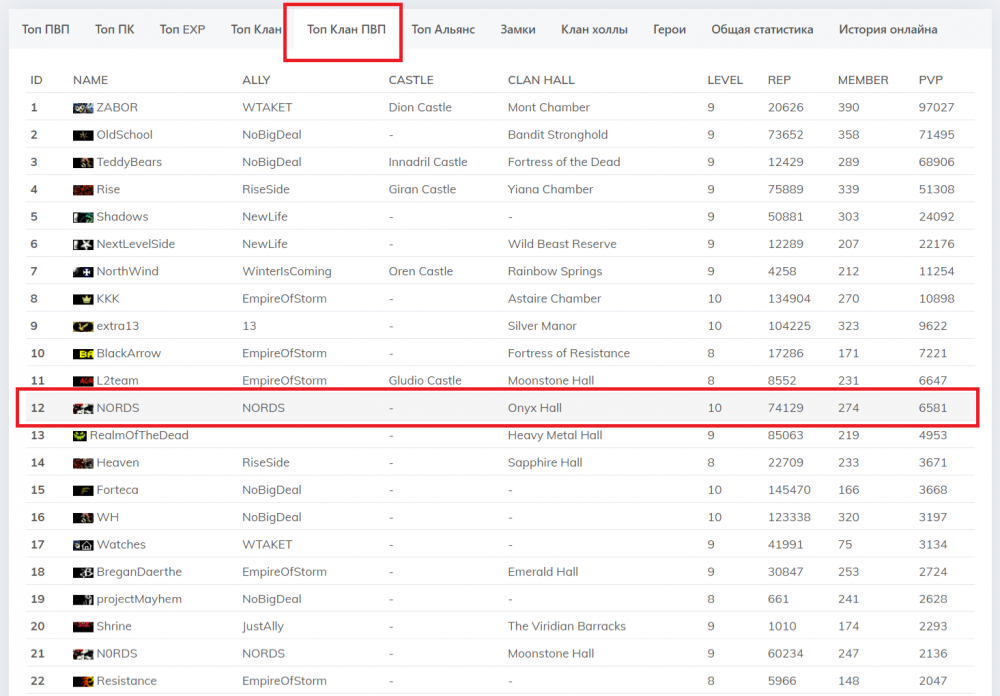
Task: Click the TeddyBears clan crest icon
Action: tap(83, 163)
